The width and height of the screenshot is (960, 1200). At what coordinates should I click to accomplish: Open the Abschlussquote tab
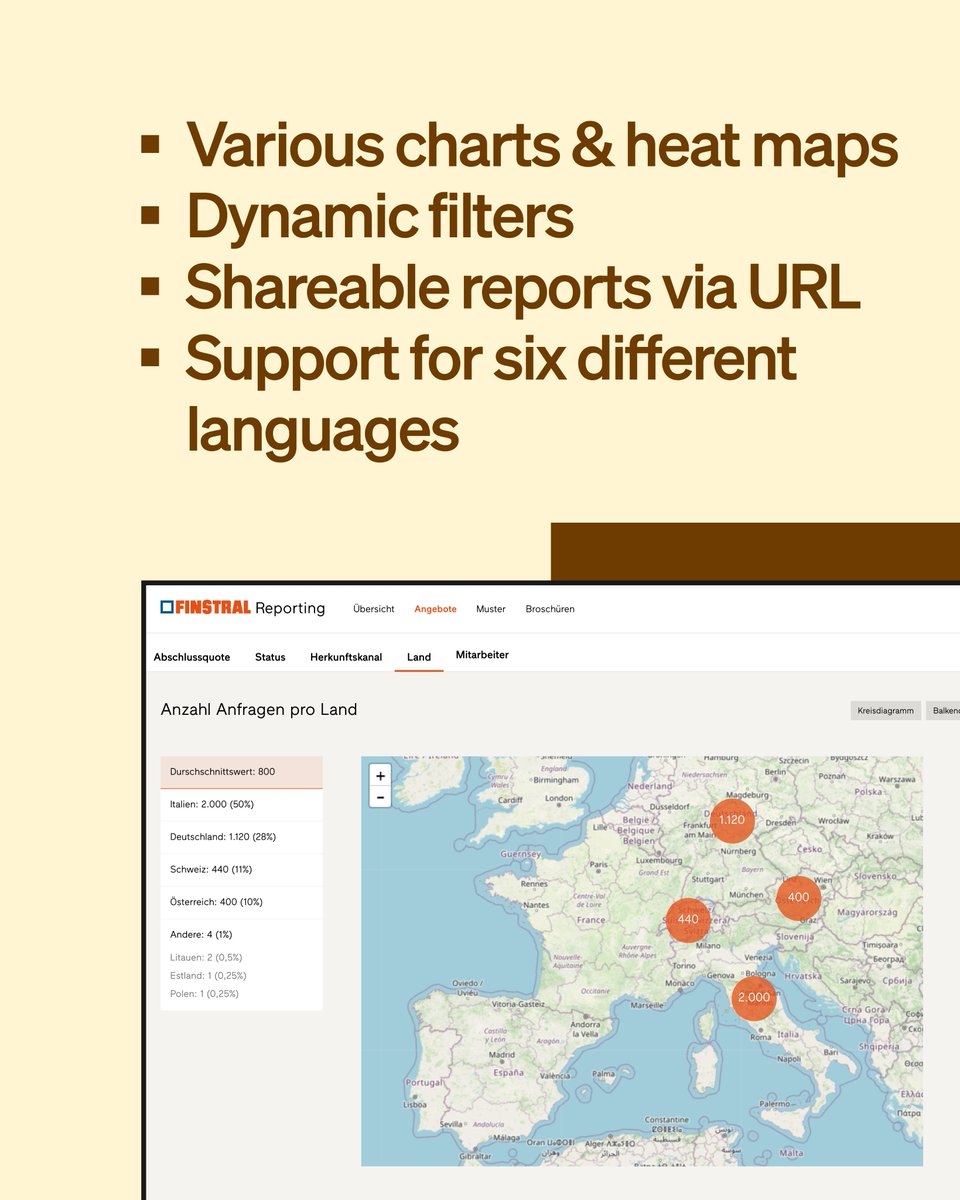coord(191,657)
